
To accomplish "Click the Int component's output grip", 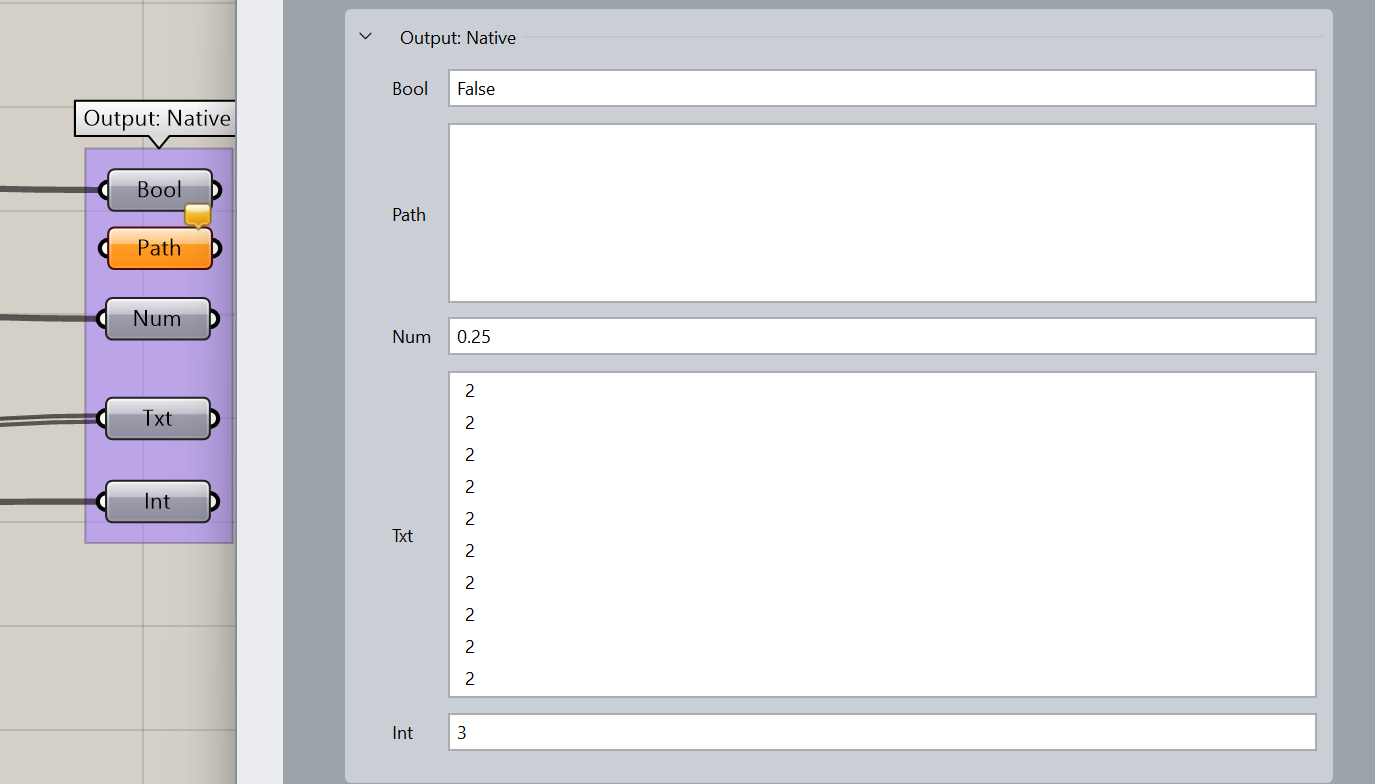I will 215,501.
